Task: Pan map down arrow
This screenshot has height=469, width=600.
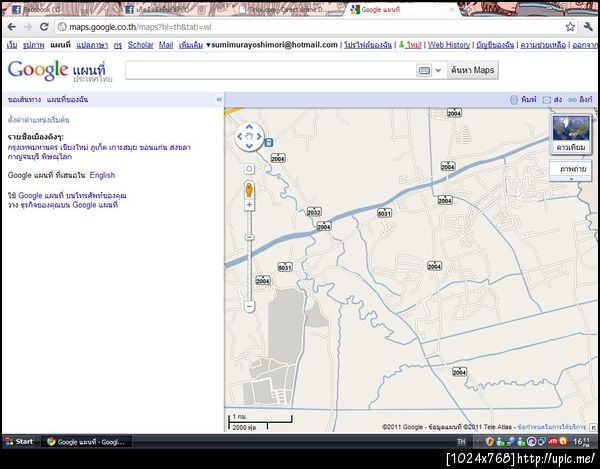Action: 249,146
